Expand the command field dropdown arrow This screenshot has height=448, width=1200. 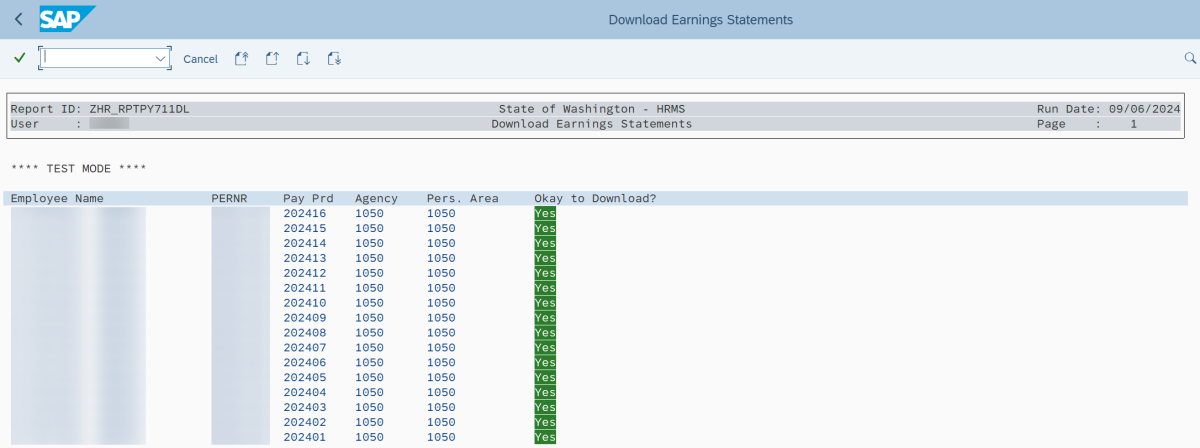(x=160, y=59)
